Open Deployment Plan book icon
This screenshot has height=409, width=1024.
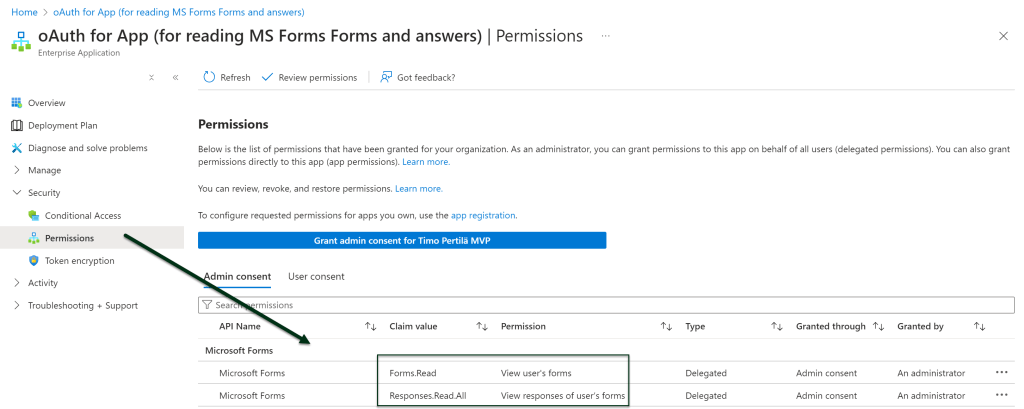click(x=17, y=125)
